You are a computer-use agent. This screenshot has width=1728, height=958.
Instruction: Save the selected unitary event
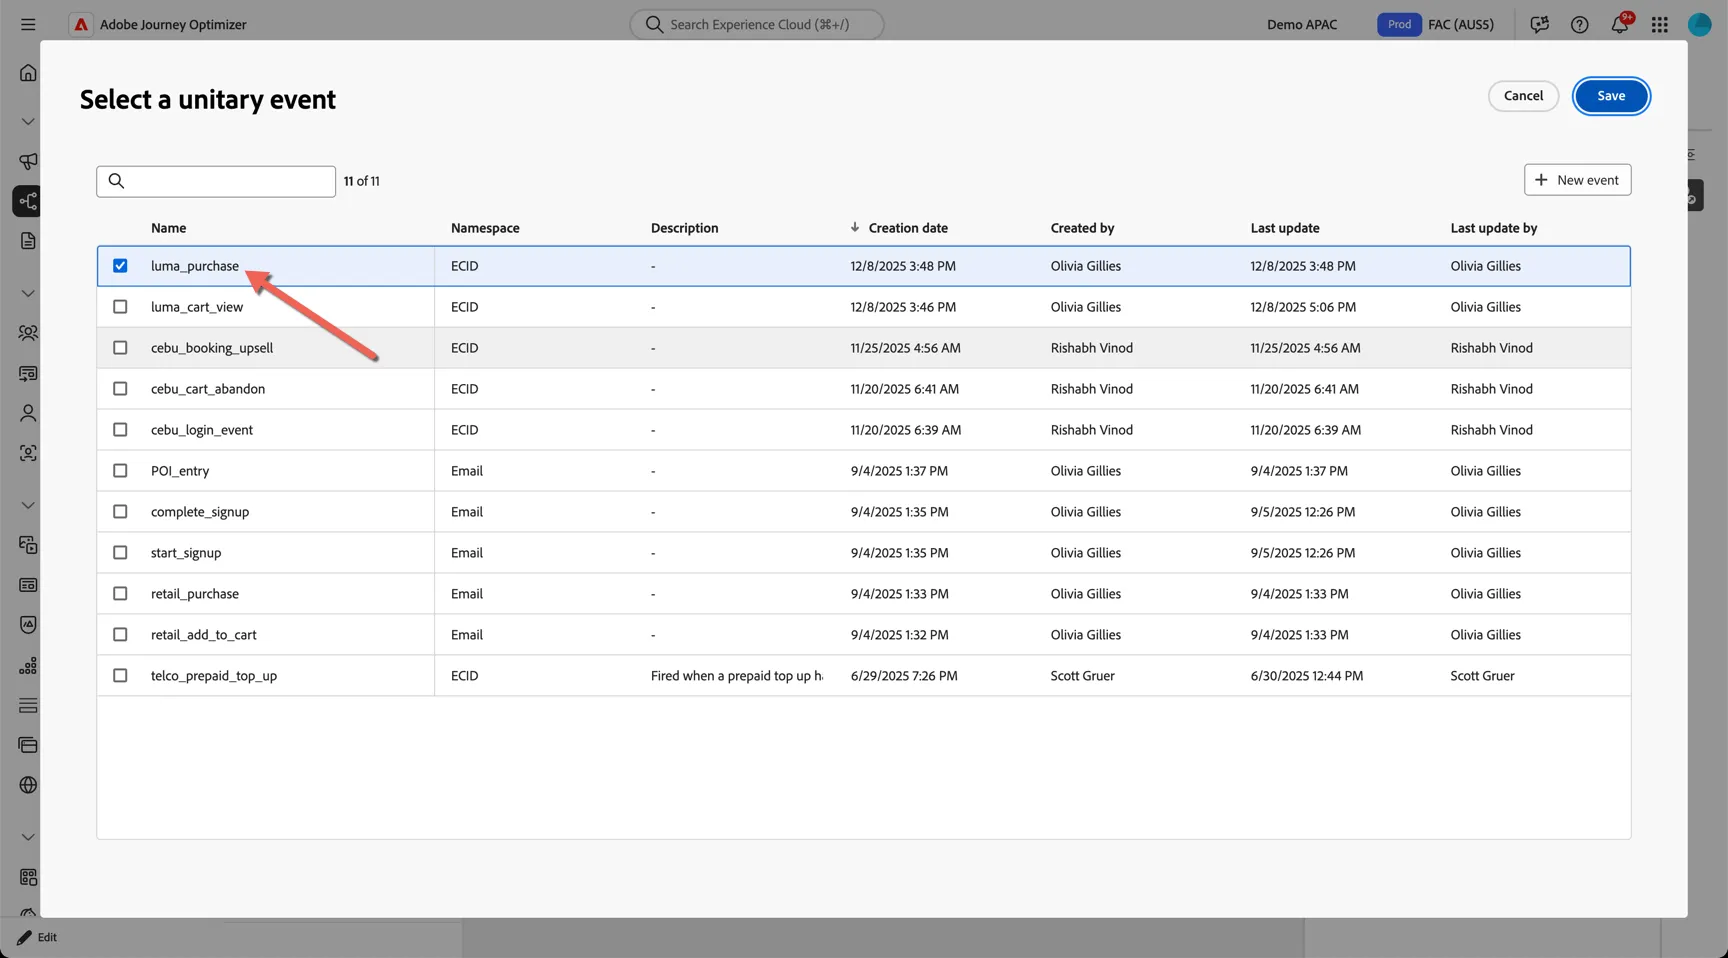[1611, 96]
